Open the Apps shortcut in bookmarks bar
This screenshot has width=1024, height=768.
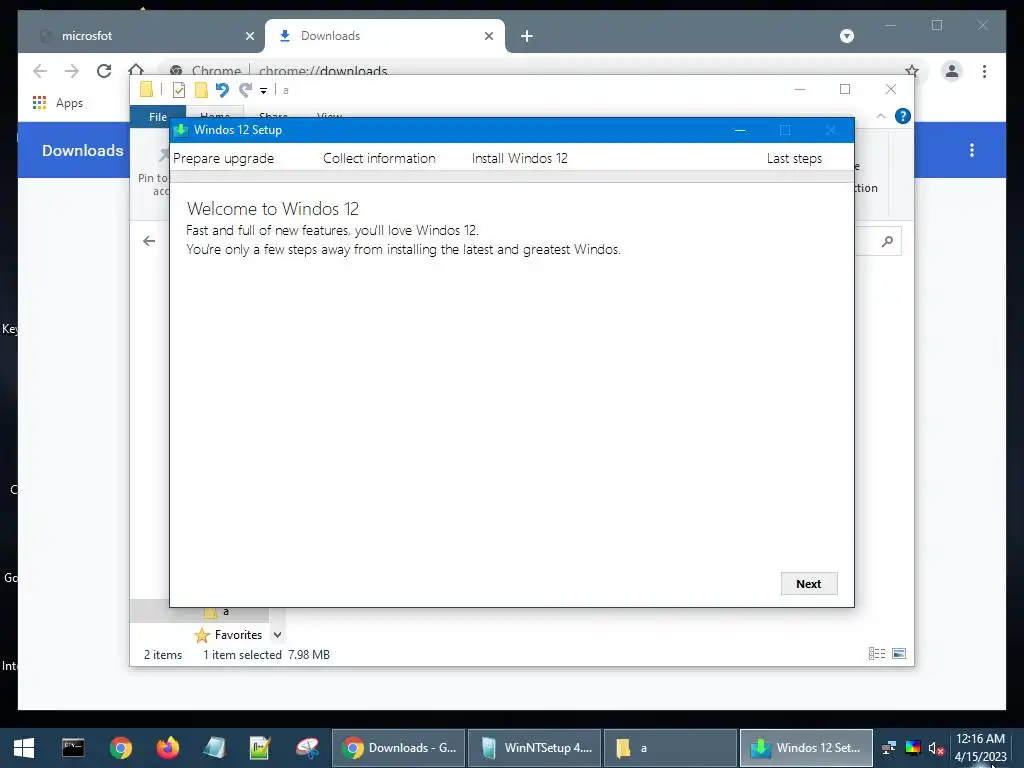pos(58,103)
